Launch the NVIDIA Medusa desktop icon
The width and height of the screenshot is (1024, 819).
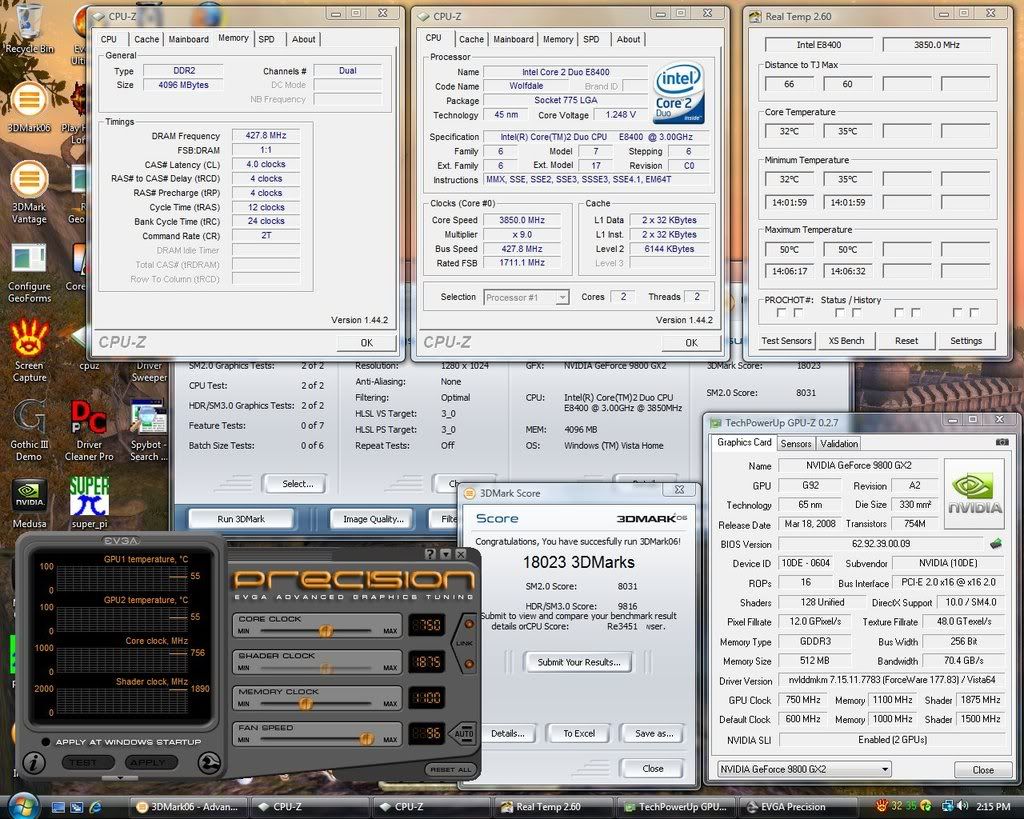pos(29,503)
